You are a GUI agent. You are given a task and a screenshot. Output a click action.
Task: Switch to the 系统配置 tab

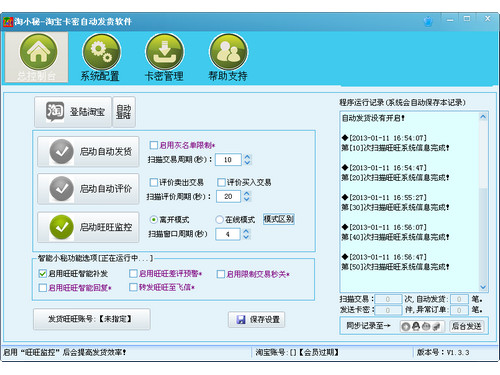(x=101, y=57)
